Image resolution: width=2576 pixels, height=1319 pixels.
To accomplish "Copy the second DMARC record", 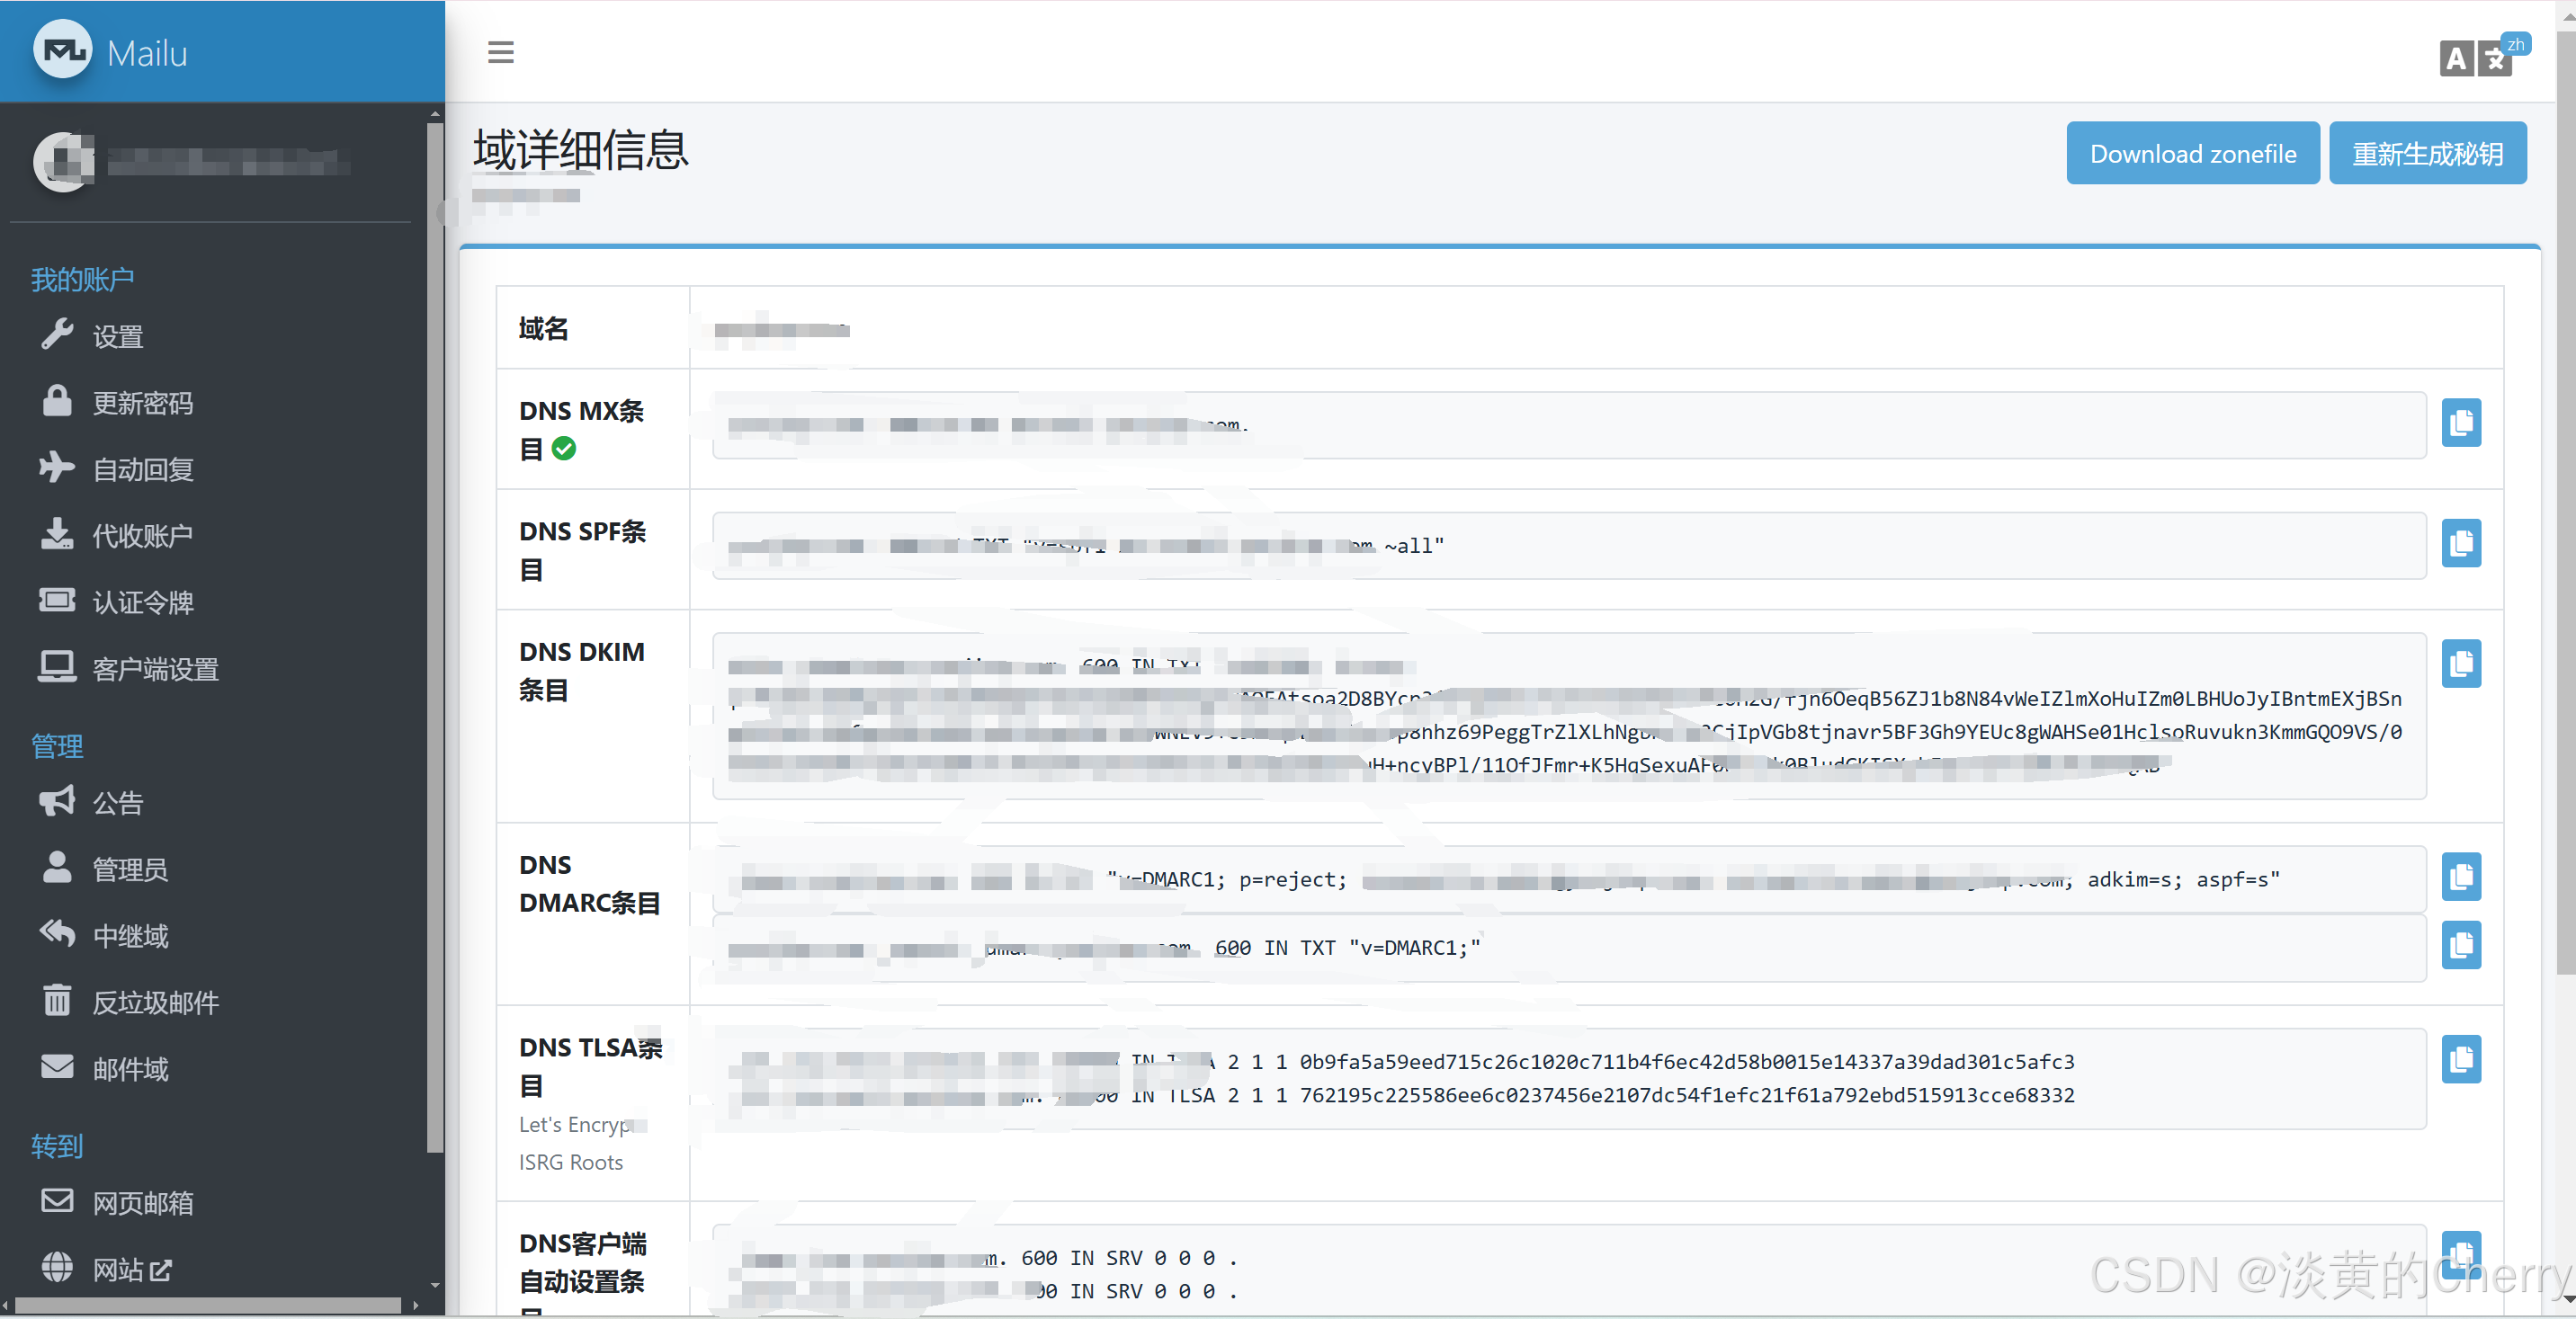I will (2460, 945).
